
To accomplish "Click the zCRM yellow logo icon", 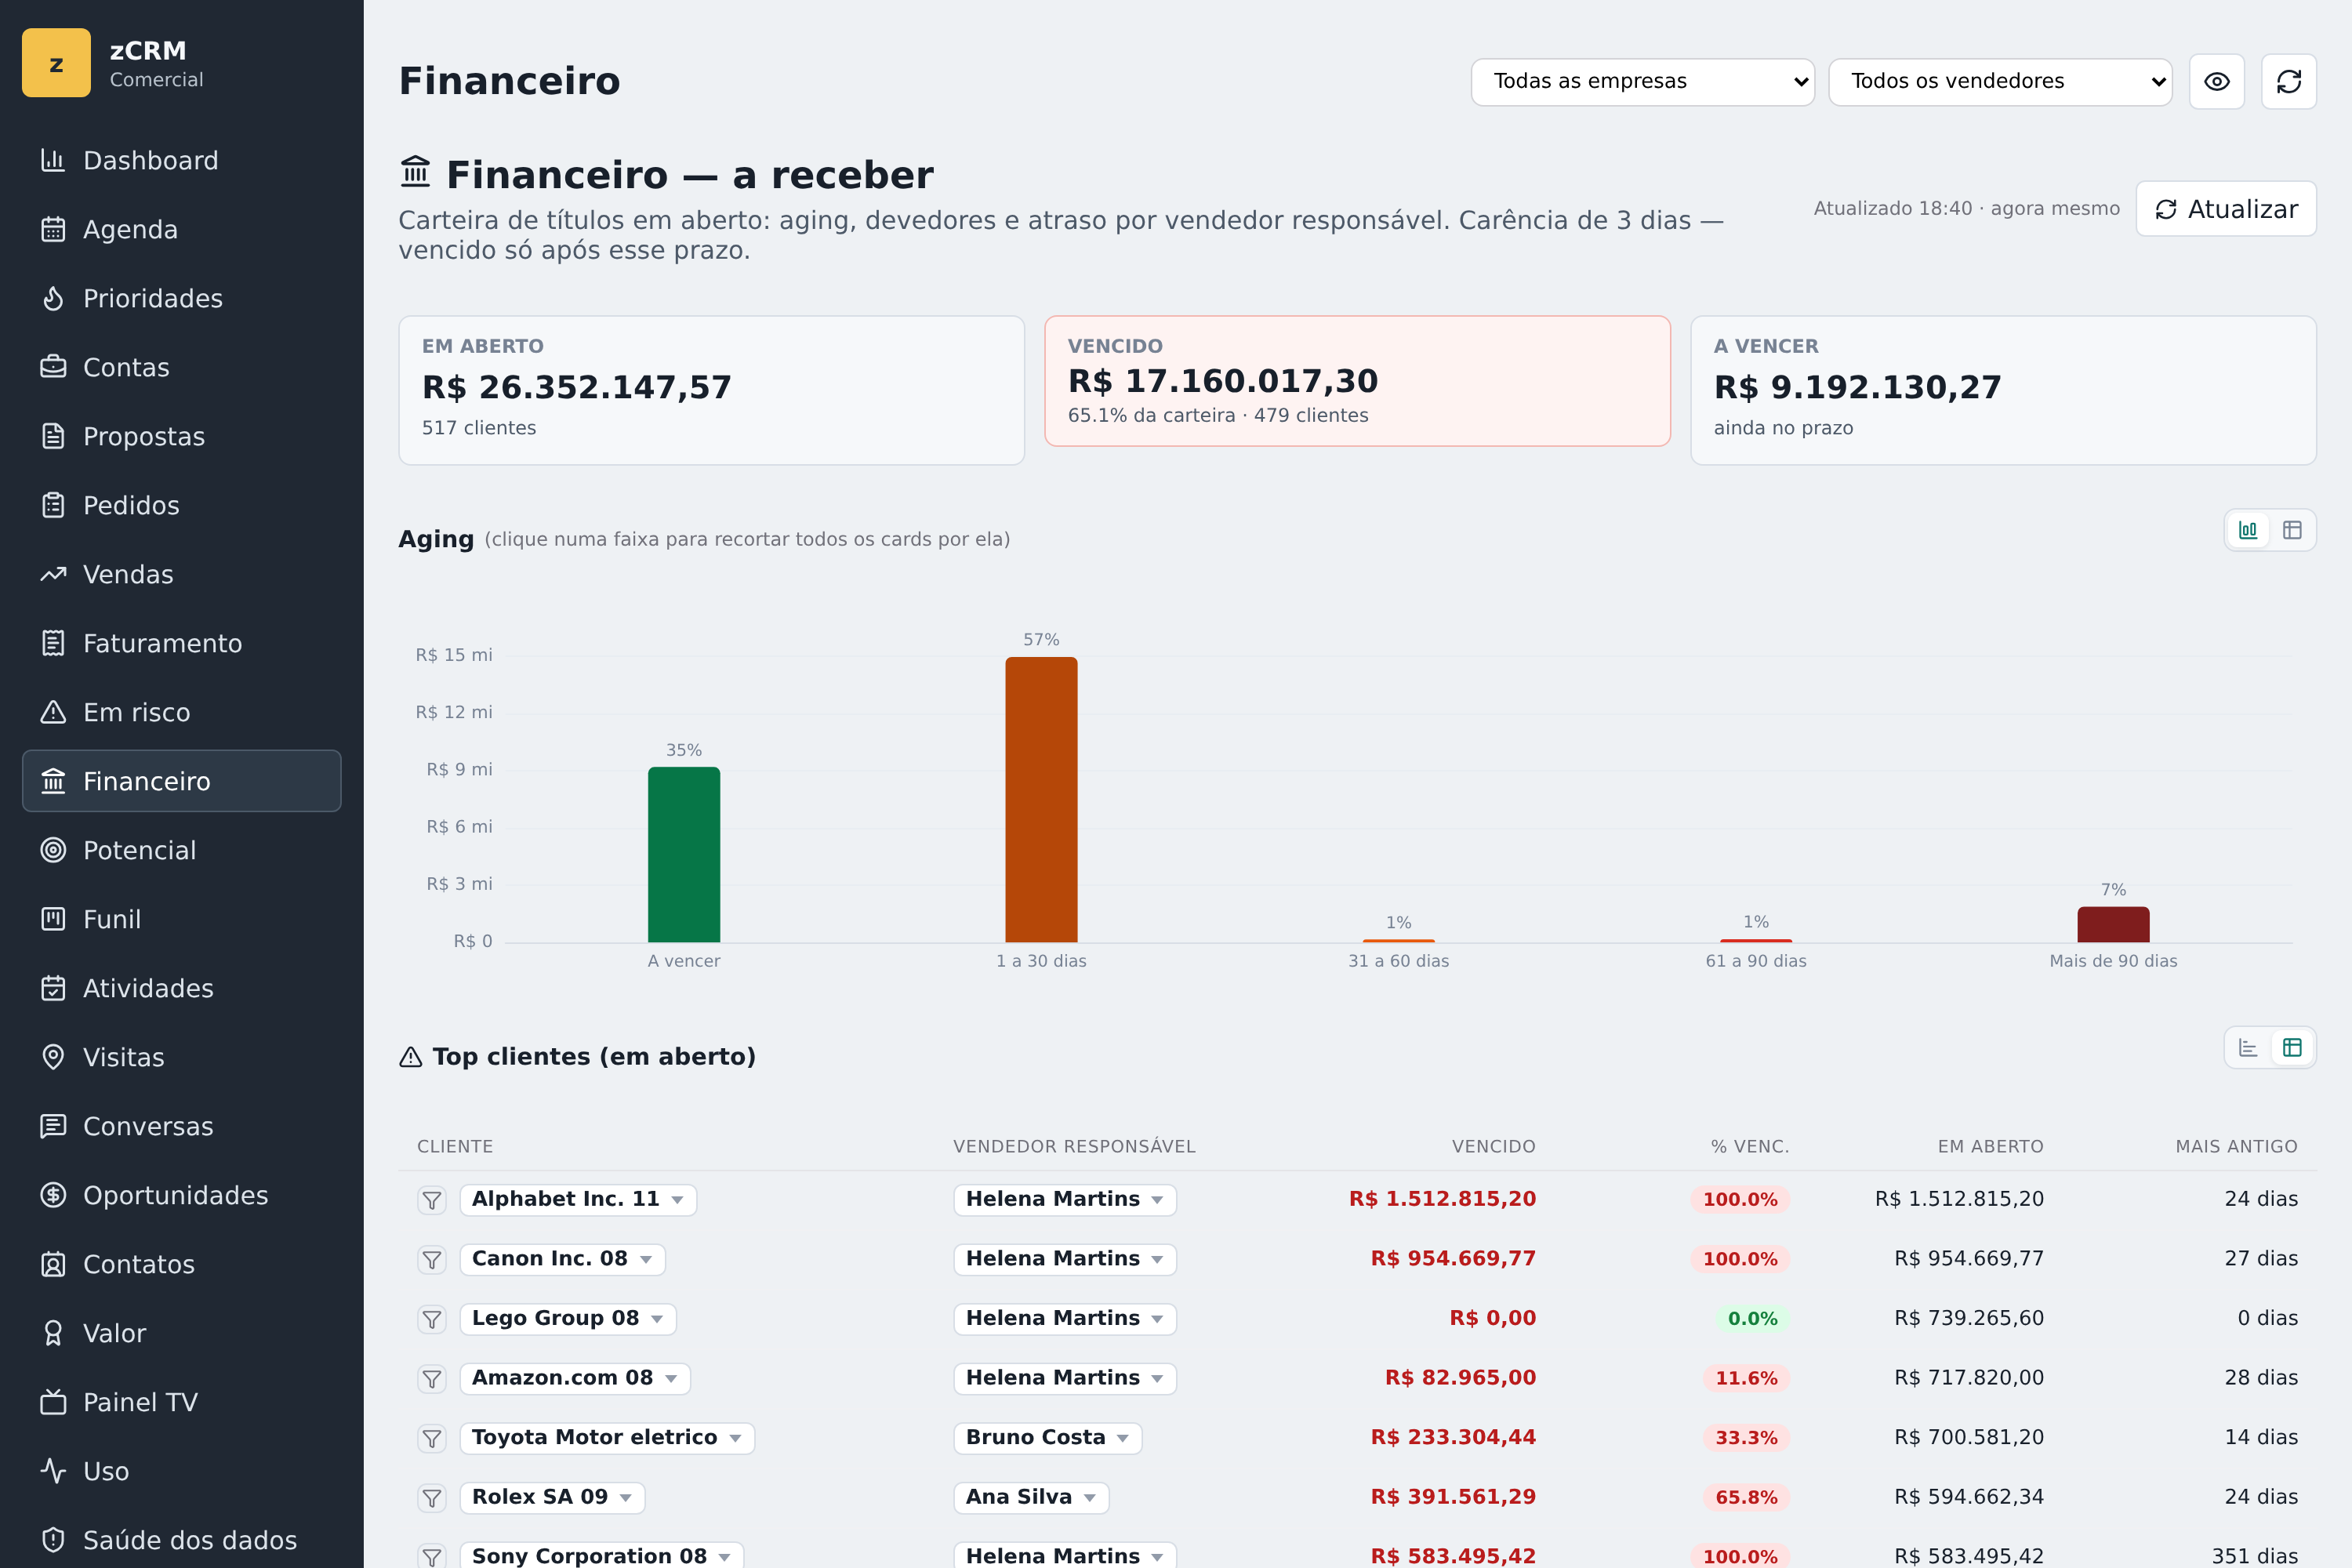I will 56,63.
